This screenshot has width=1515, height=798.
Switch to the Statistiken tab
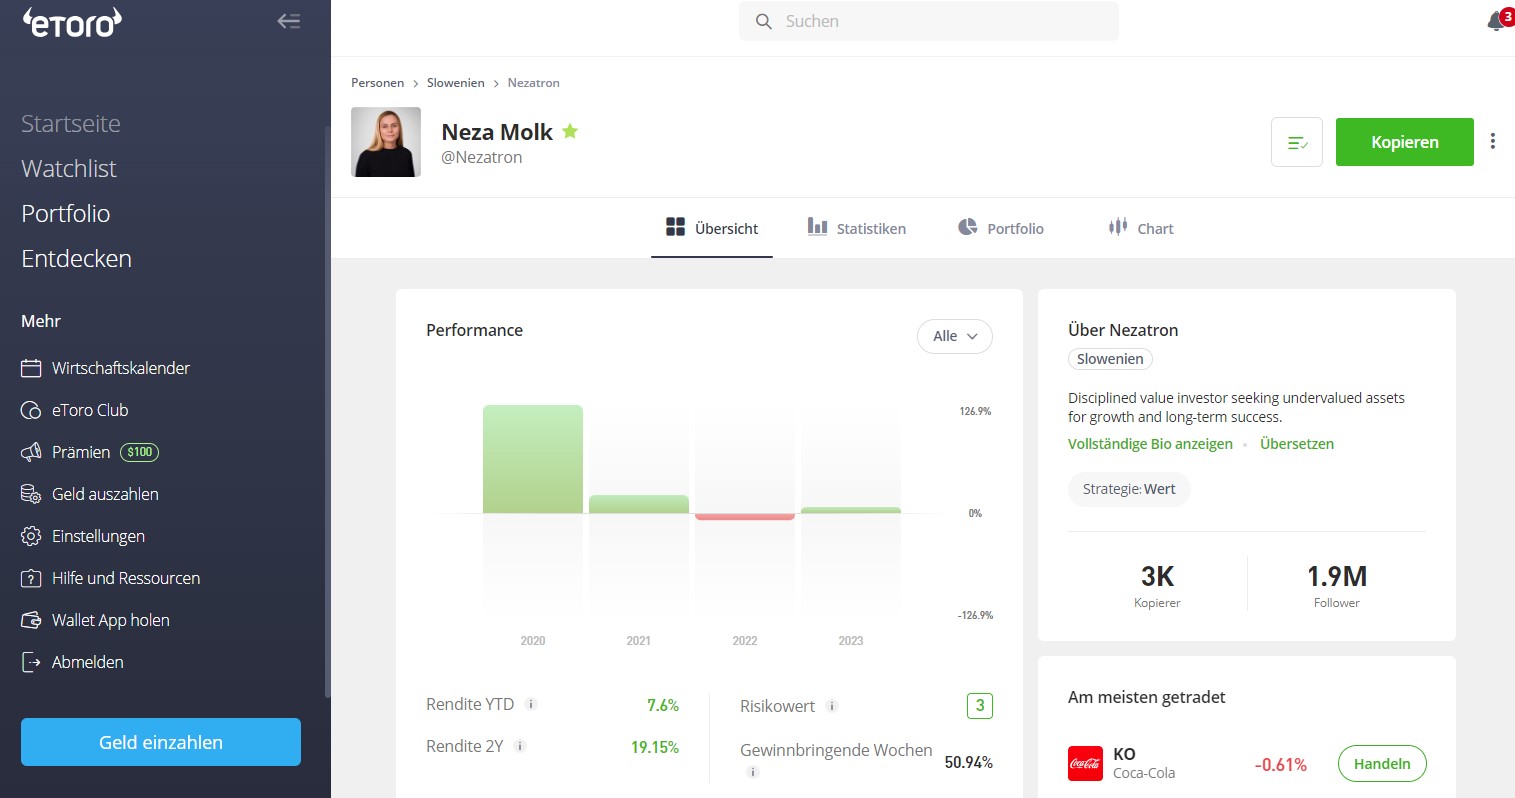pos(857,228)
